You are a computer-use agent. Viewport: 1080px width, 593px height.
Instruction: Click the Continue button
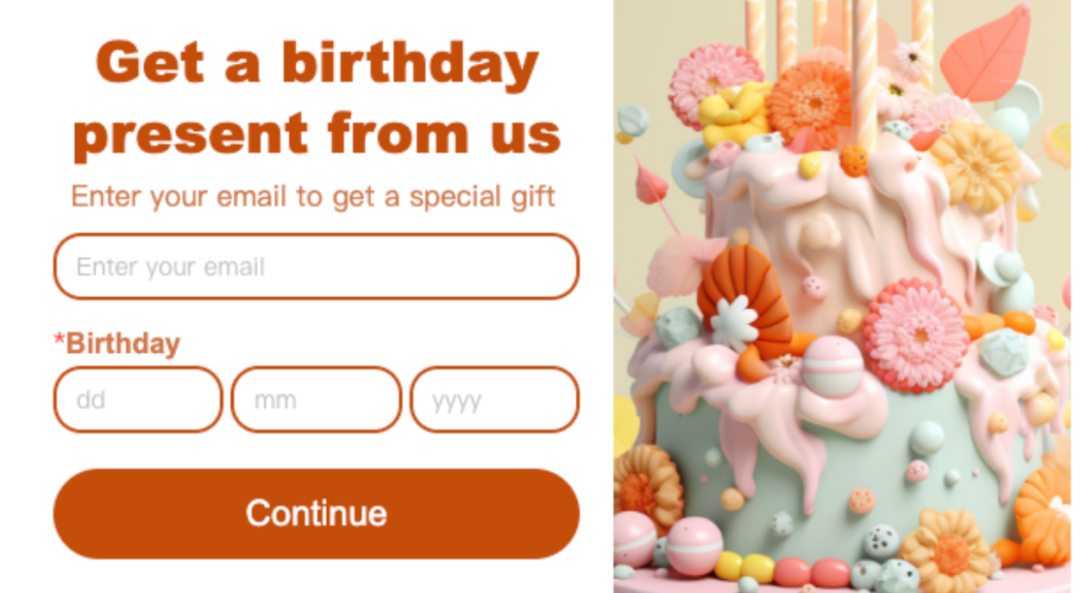(x=316, y=514)
